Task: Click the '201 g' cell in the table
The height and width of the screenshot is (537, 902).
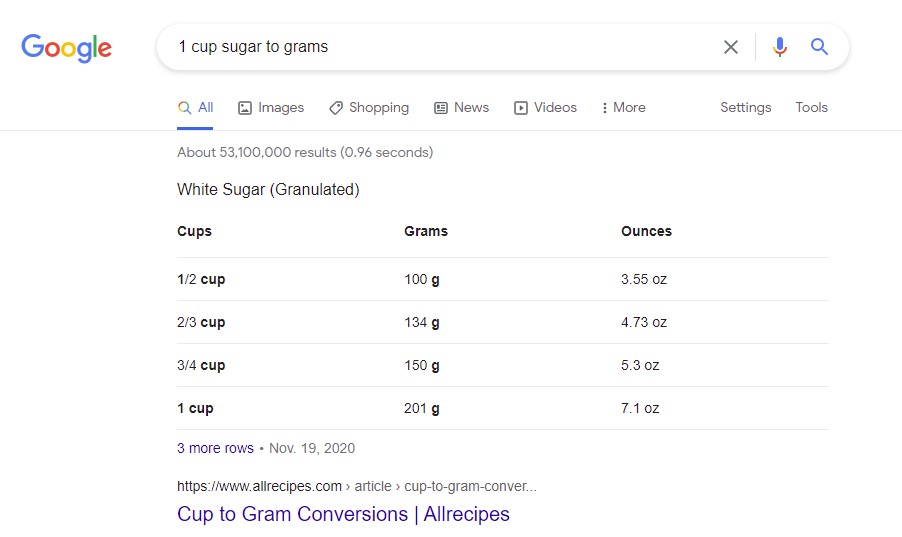Action: (422, 408)
